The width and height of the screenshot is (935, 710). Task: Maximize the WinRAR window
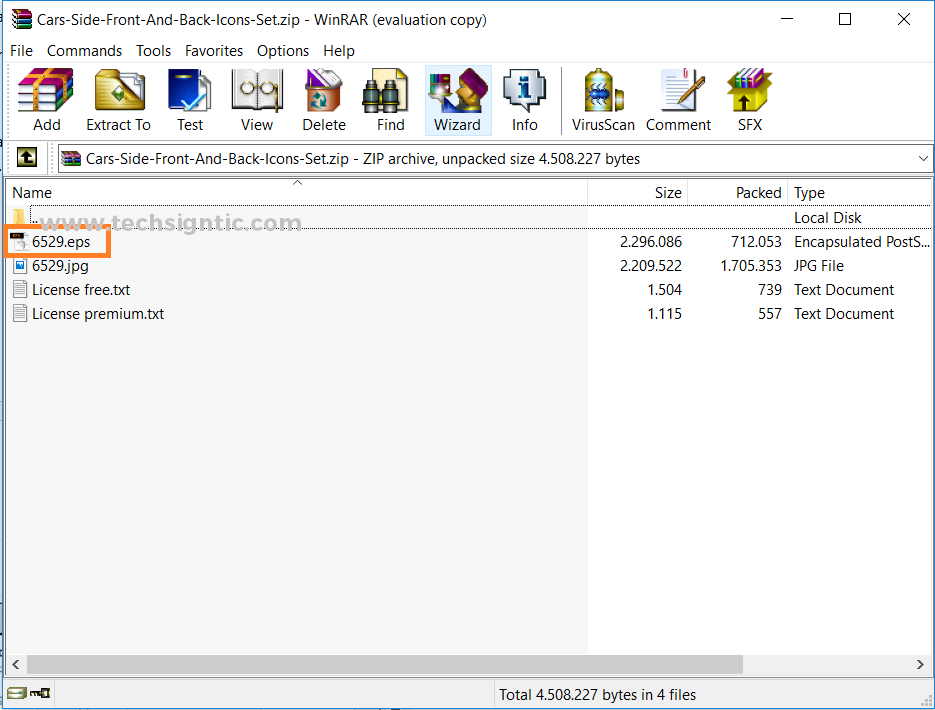(x=845, y=19)
